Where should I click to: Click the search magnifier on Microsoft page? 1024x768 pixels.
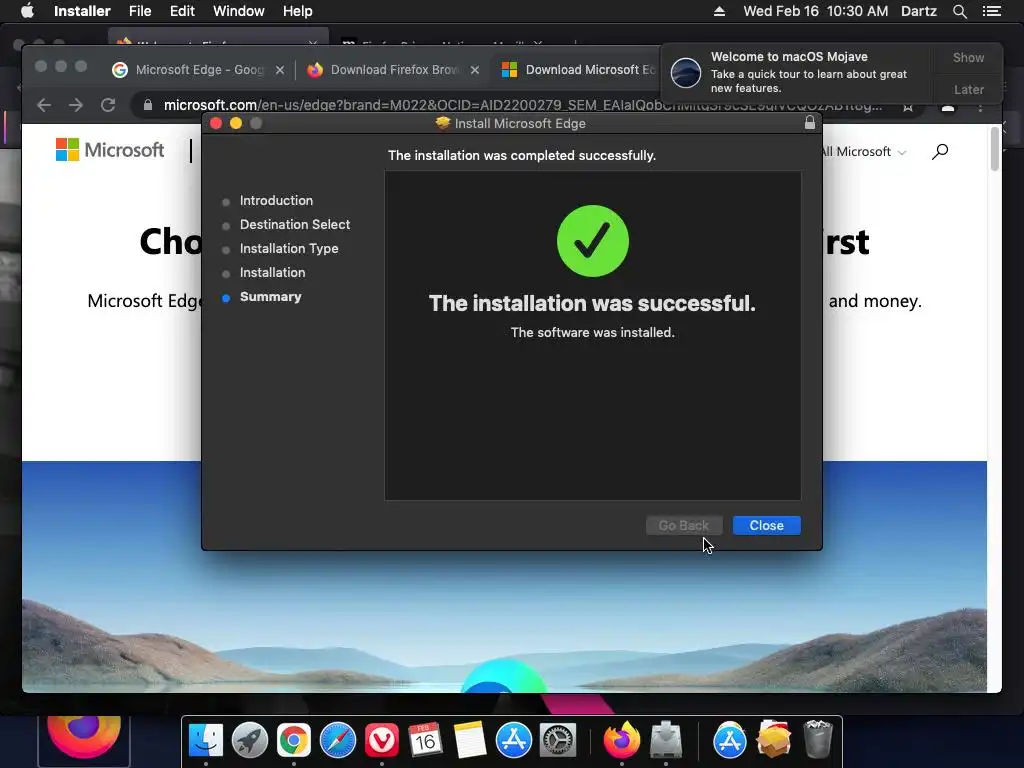940,152
